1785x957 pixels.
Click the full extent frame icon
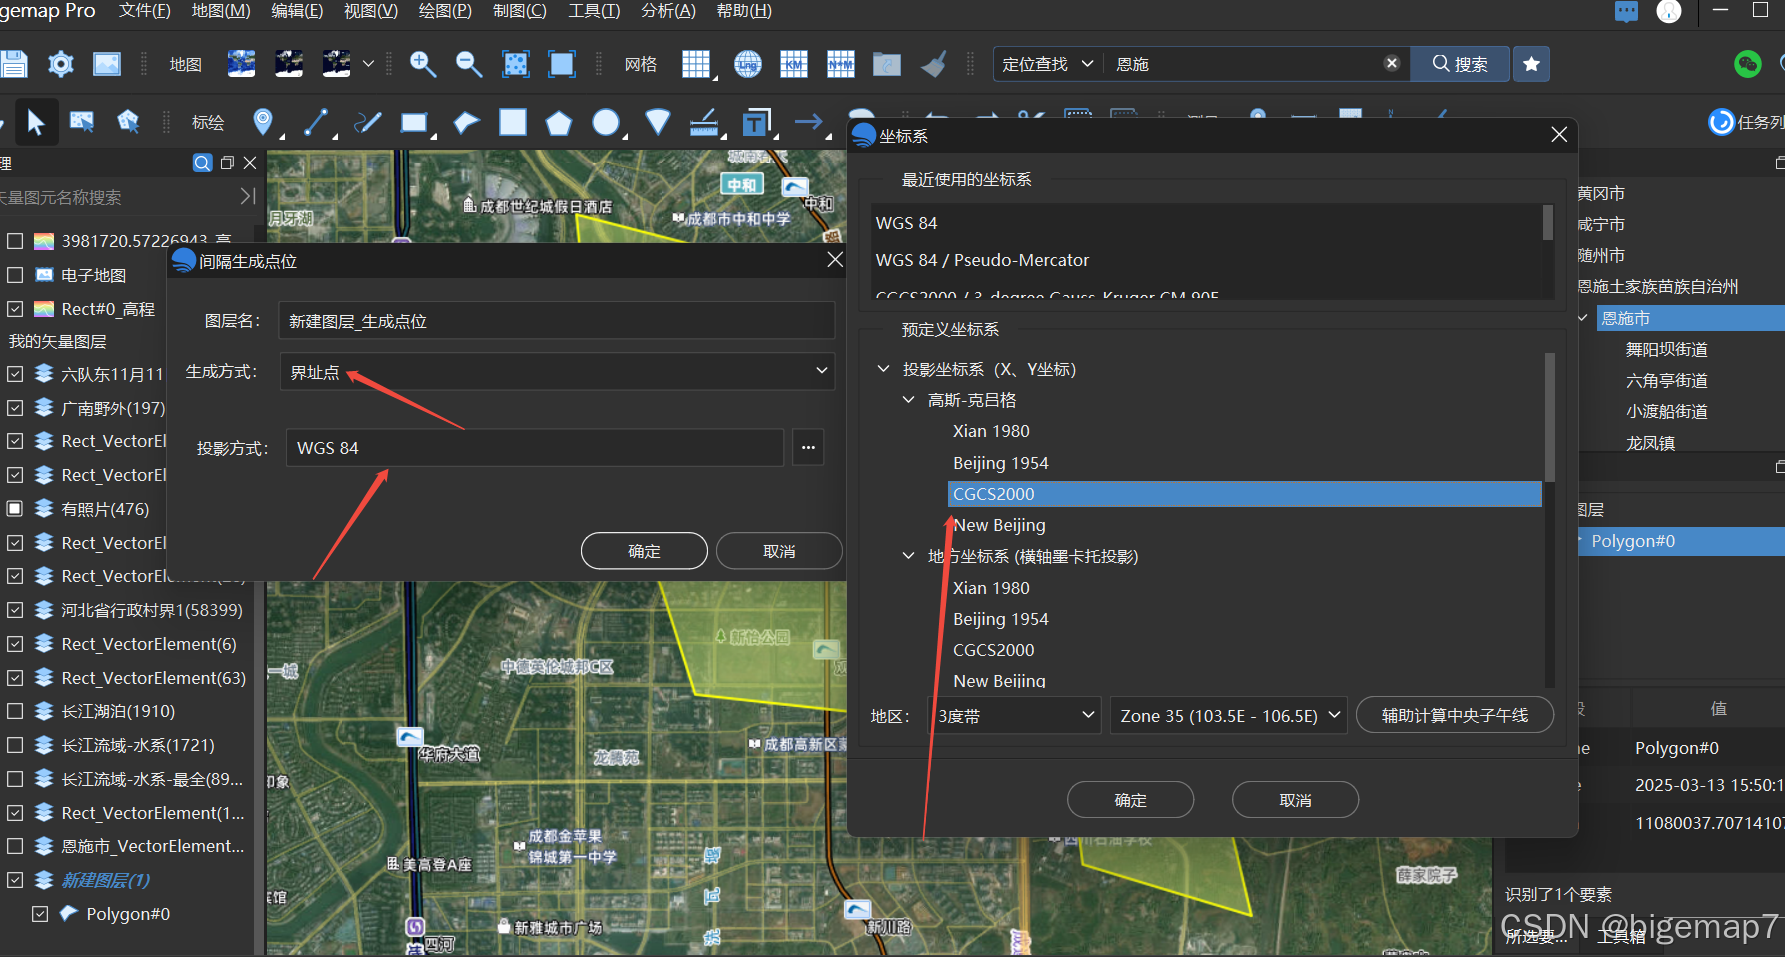coord(562,64)
